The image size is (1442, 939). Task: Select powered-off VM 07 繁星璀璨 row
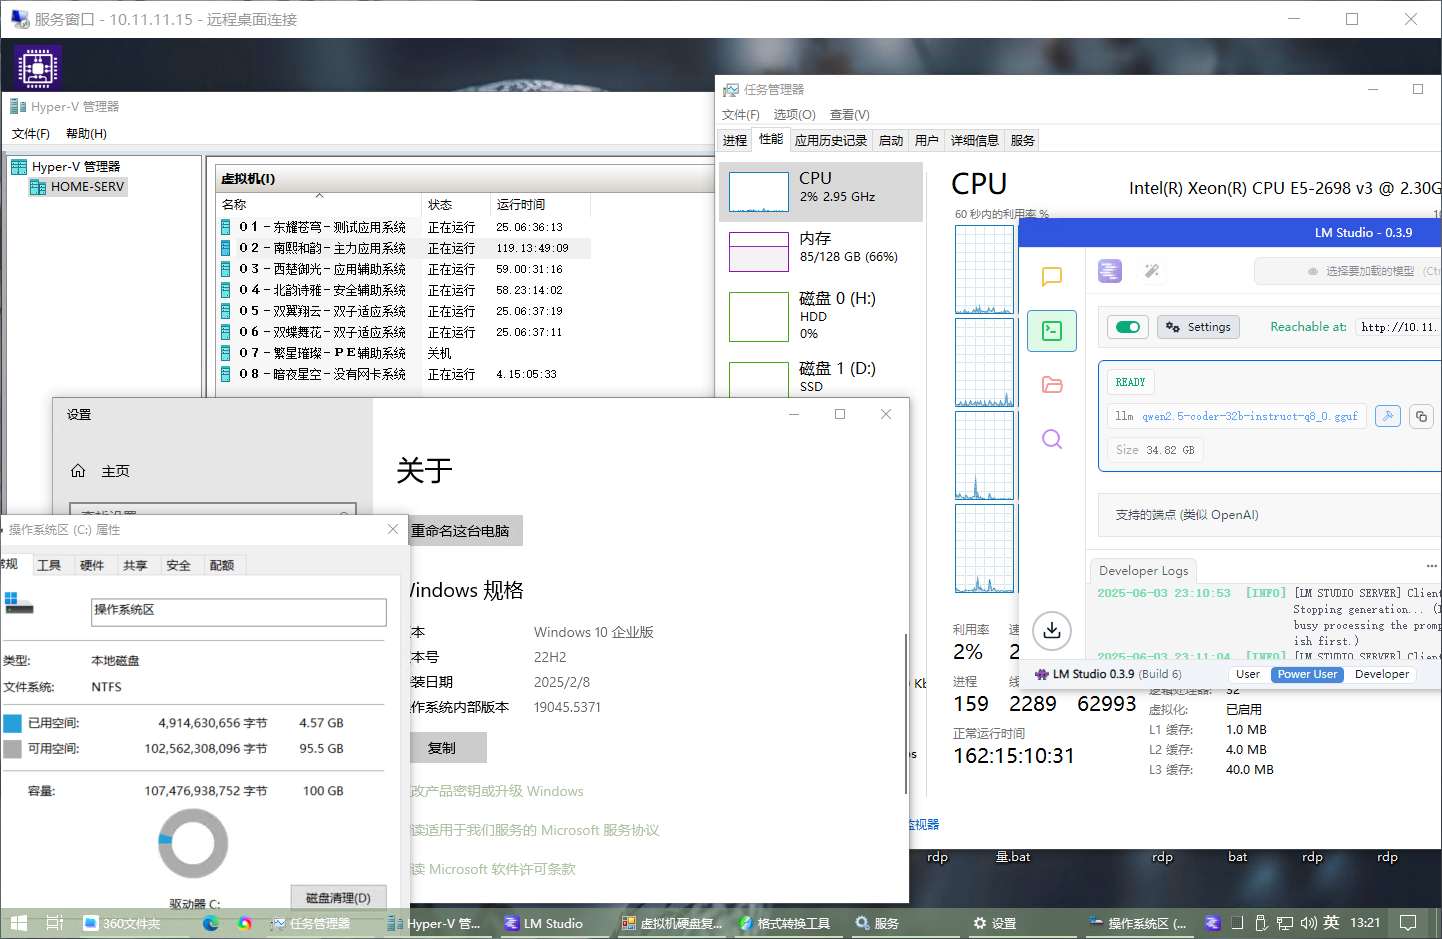[404, 353]
